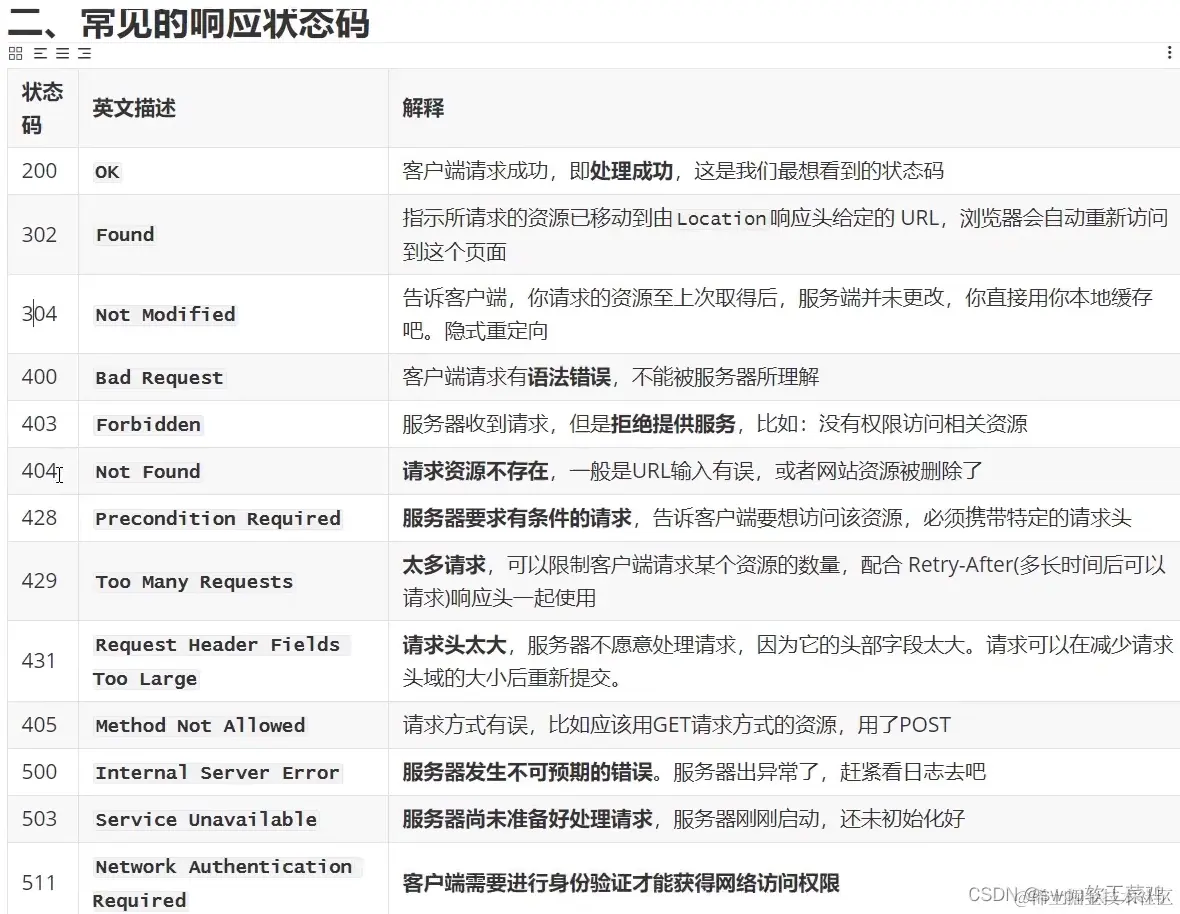Image resolution: width=1180 pixels, height=914 pixels.
Task: Click the 'Found' description in the 302 row
Action: pos(125,235)
